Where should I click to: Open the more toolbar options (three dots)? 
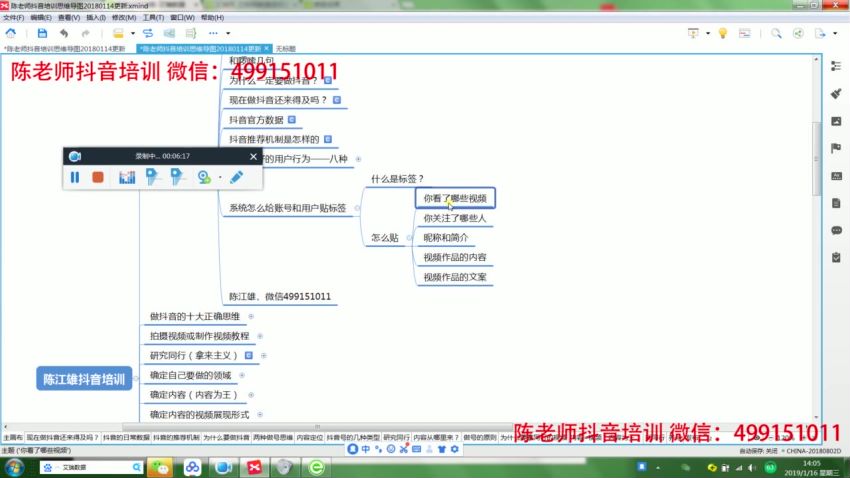pyautogui.click(x=213, y=33)
